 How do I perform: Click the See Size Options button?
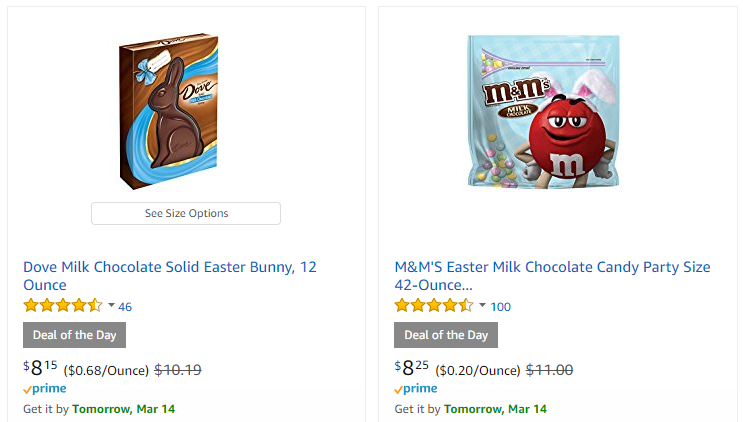point(186,213)
